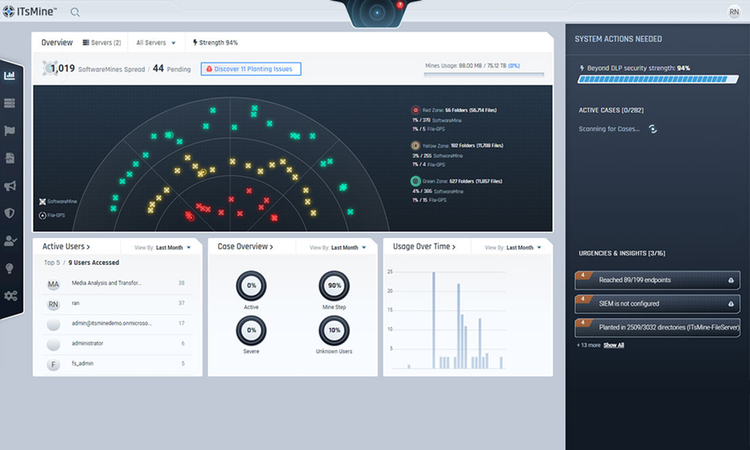The width and height of the screenshot is (750, 450).
Task: Select the administrator user row
Action: 117,344
